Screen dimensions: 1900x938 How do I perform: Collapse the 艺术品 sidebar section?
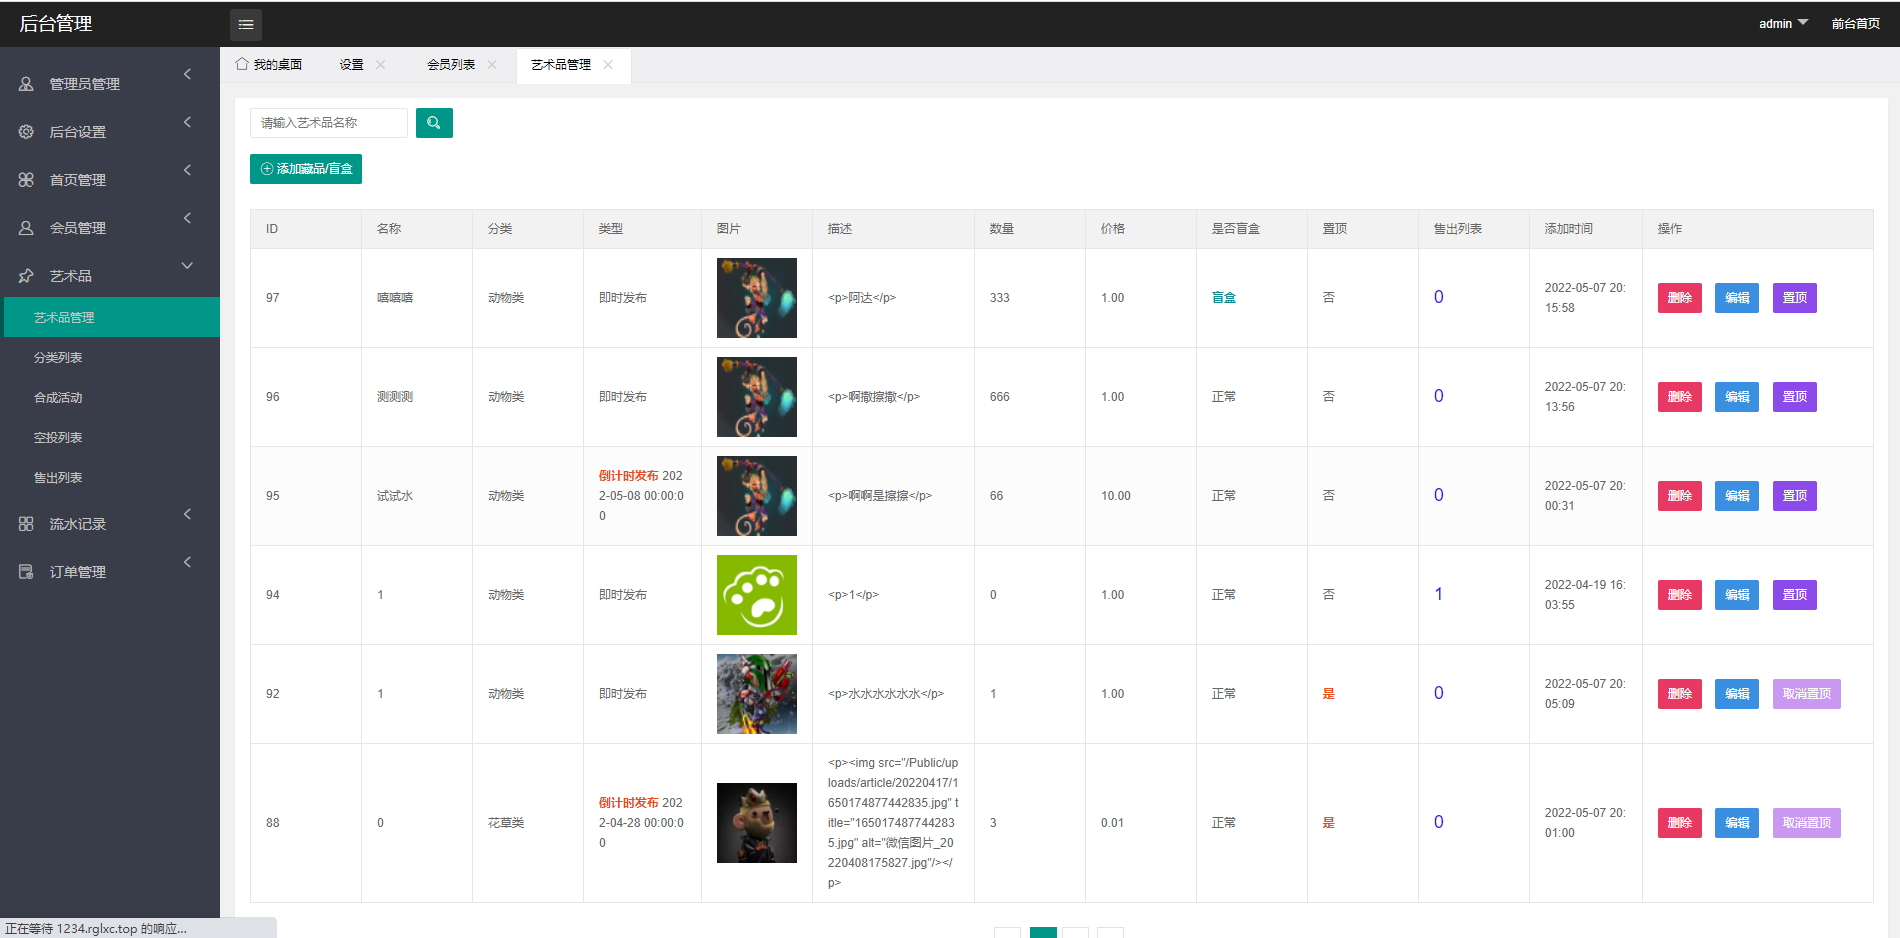pyautogui.click(x=109, y=276)
